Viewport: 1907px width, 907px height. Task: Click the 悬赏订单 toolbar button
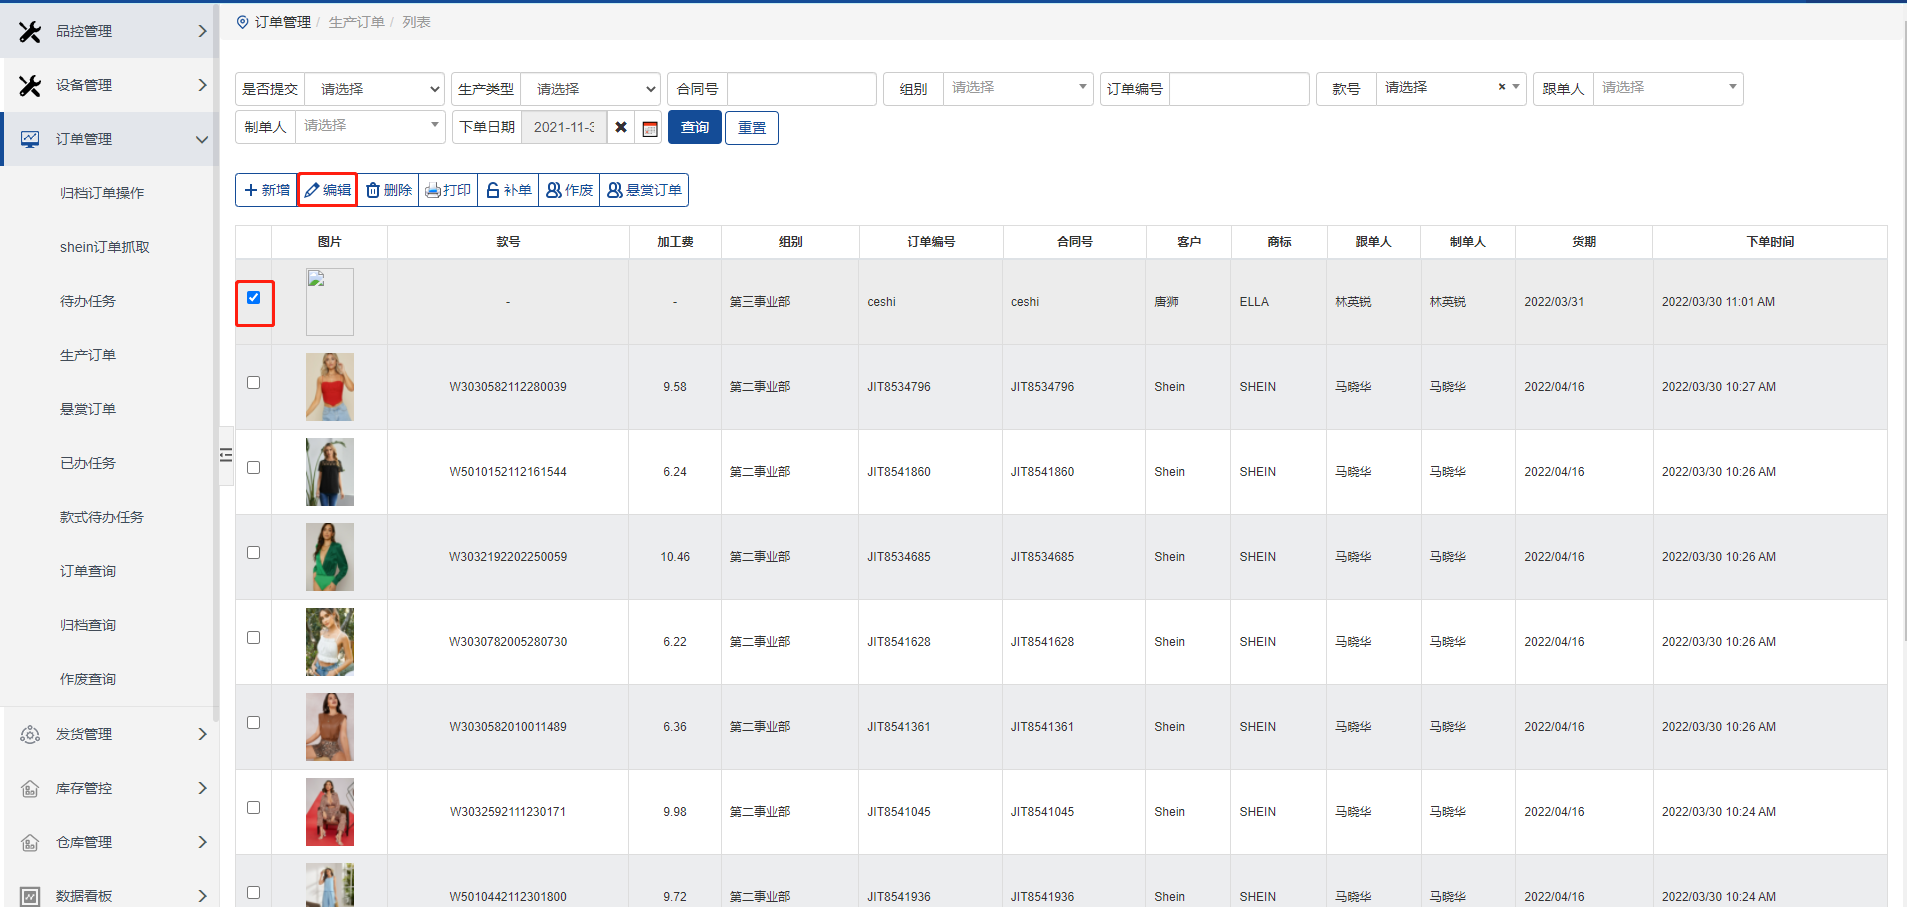pyautogui.click(x=644, y=190)
